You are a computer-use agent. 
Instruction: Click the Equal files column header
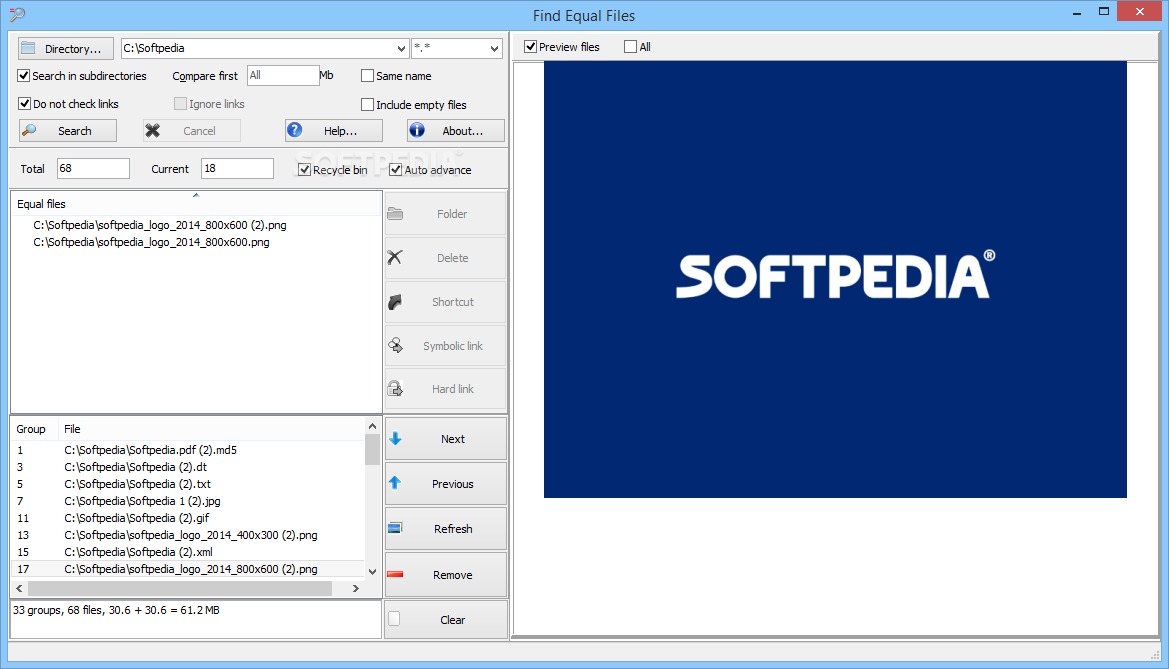195,204
